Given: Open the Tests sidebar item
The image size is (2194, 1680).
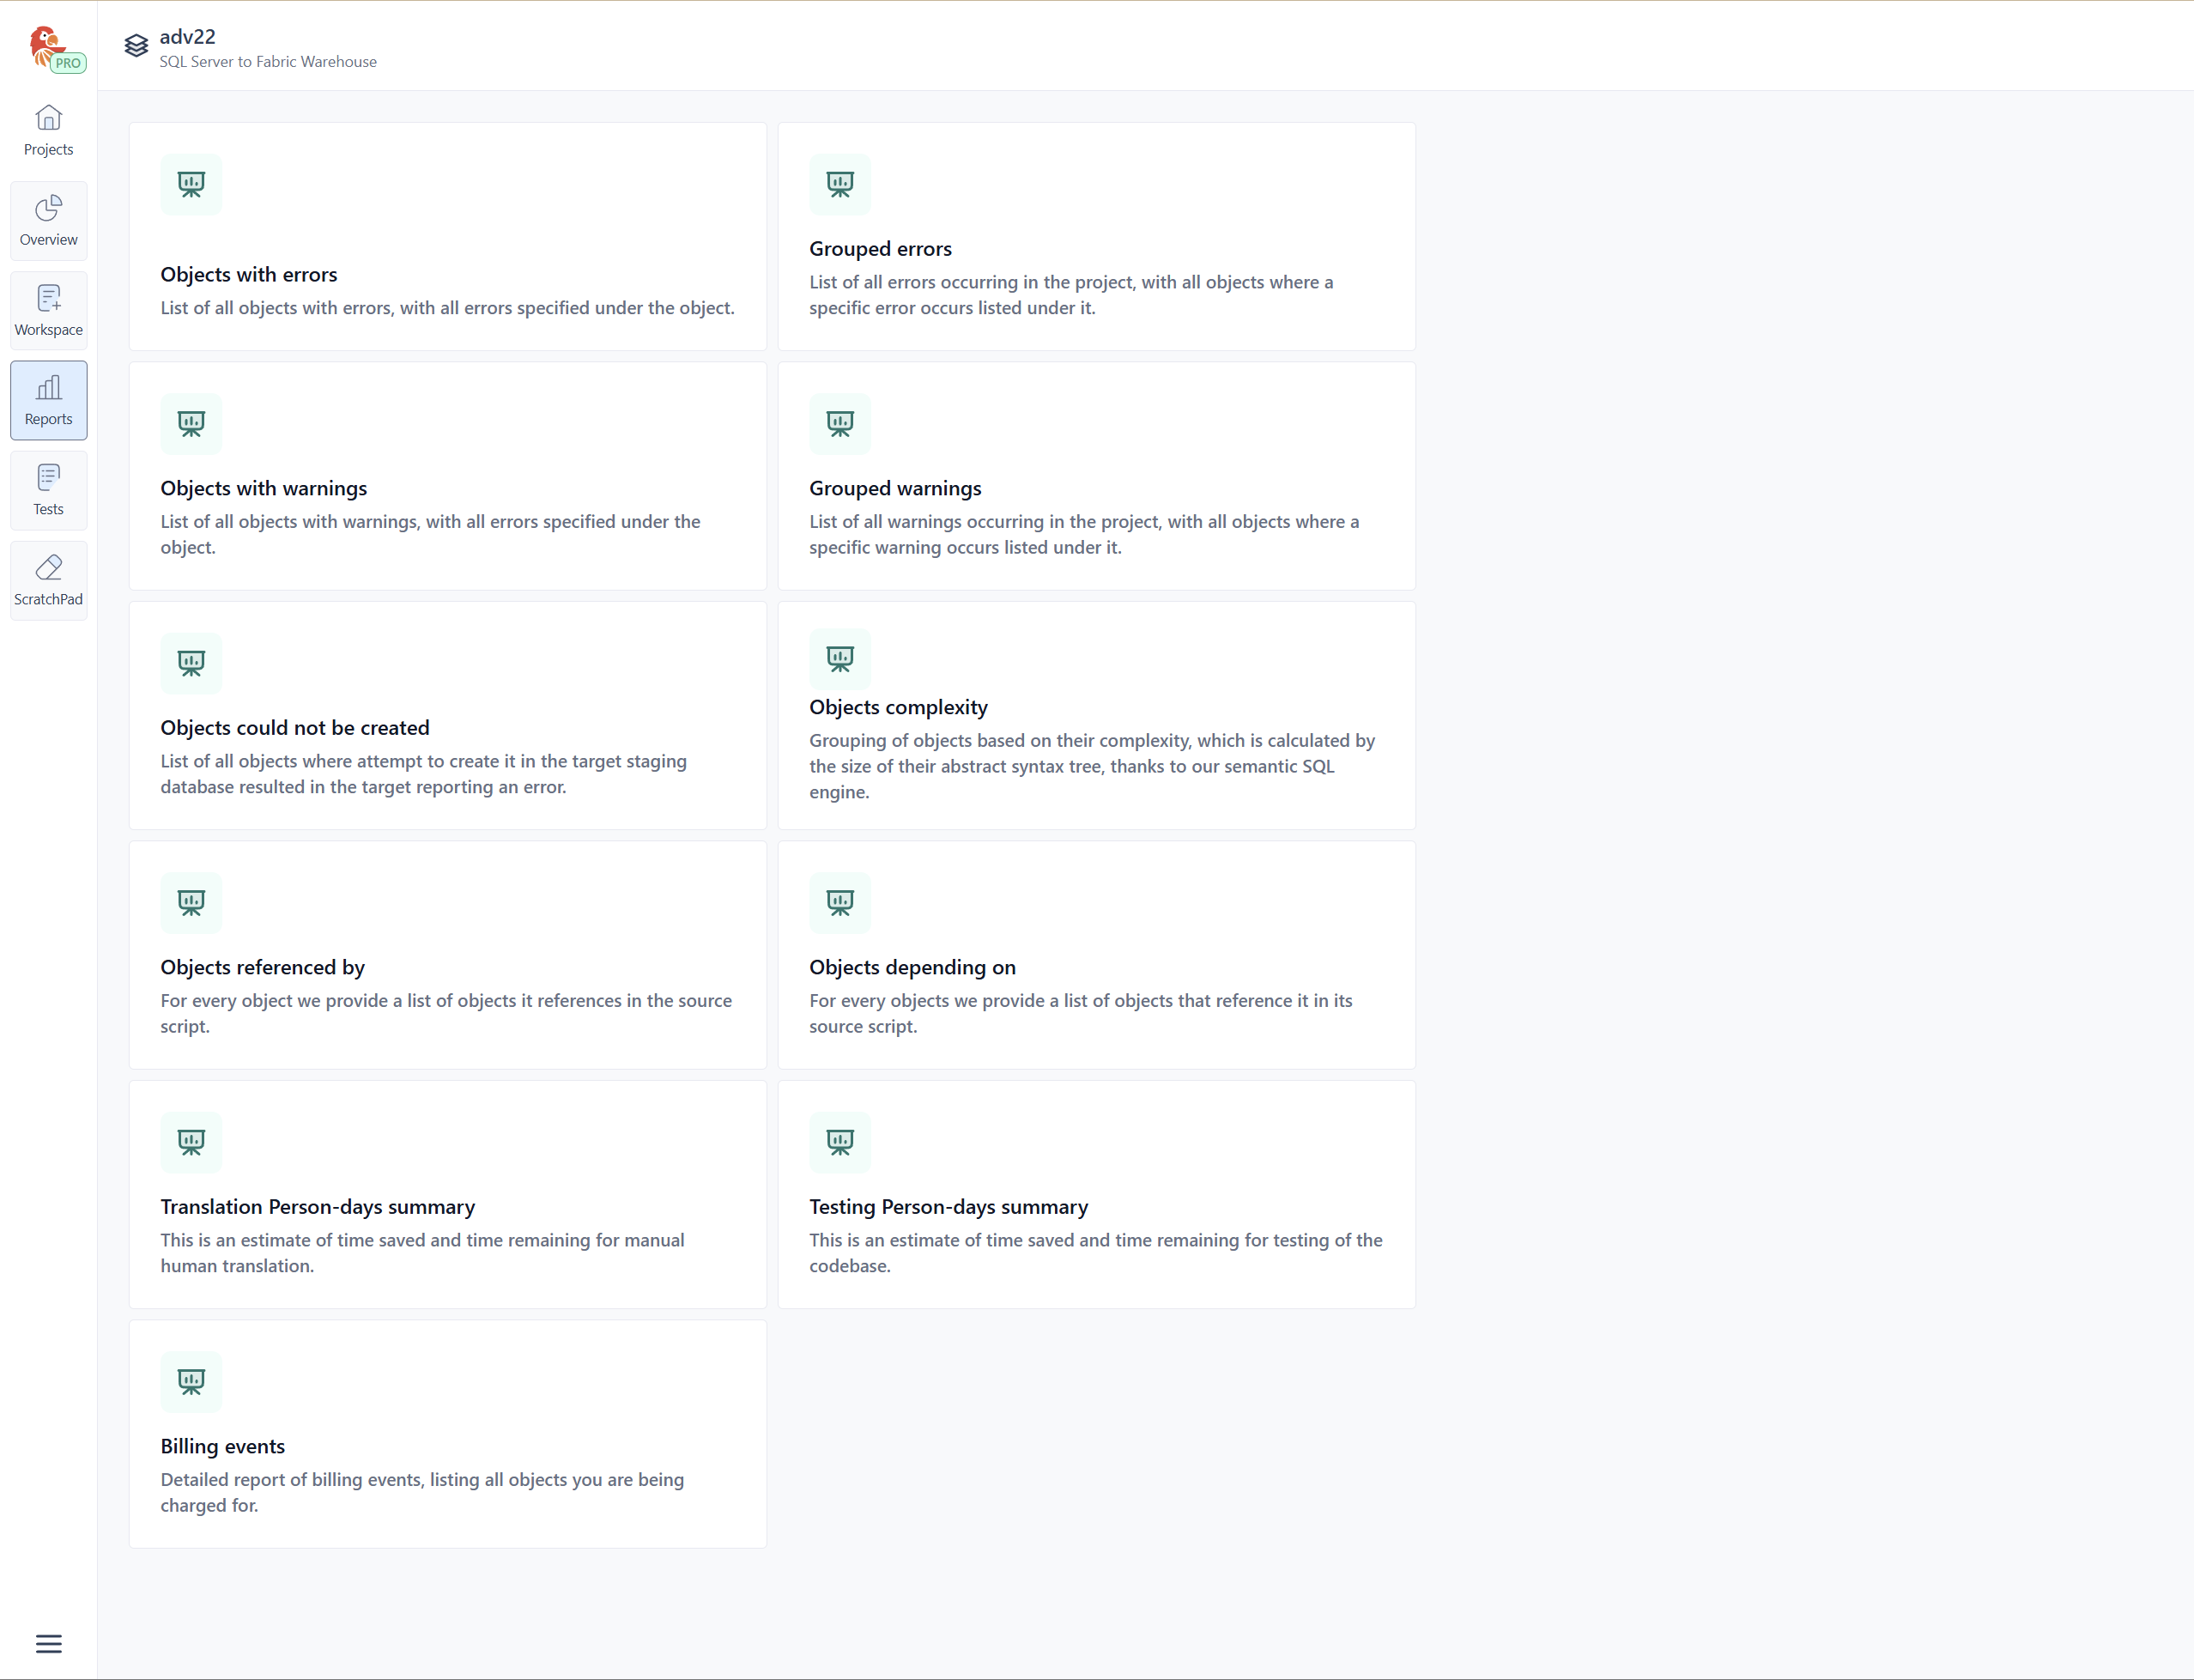Looking at the screenshot, I should [x=48, y=490].
